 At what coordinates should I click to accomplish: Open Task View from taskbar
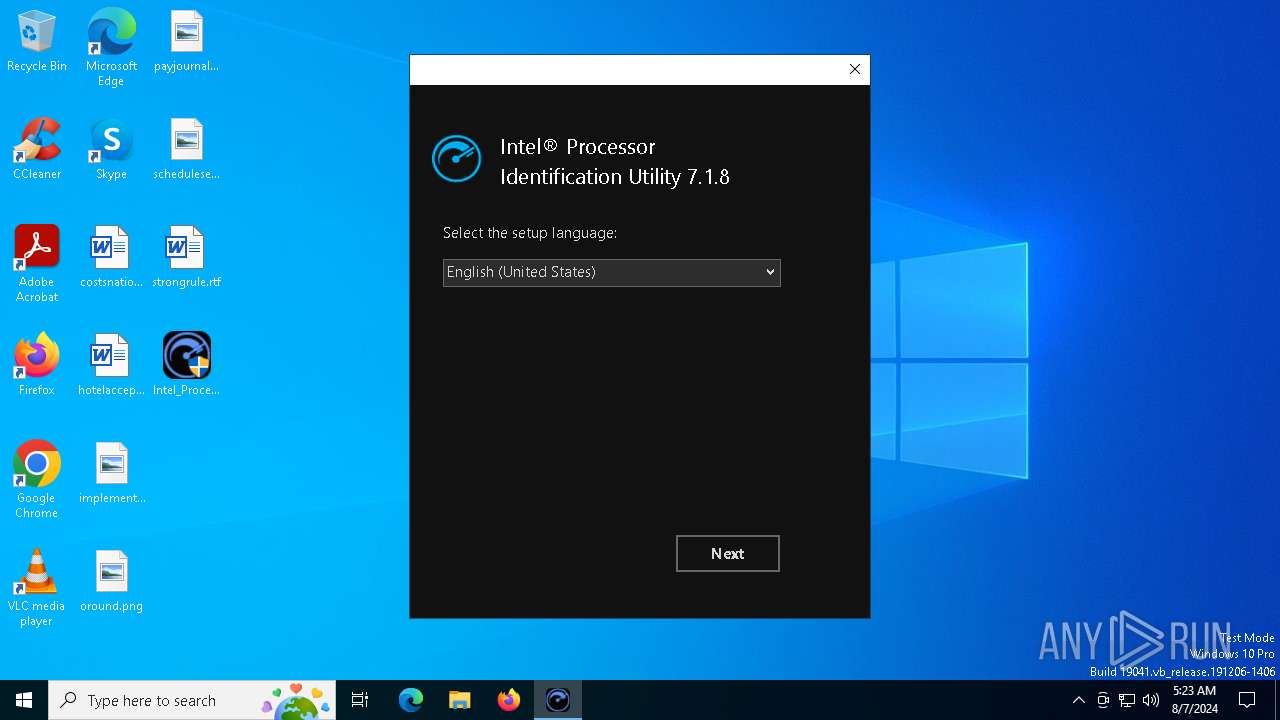[360, 700]
